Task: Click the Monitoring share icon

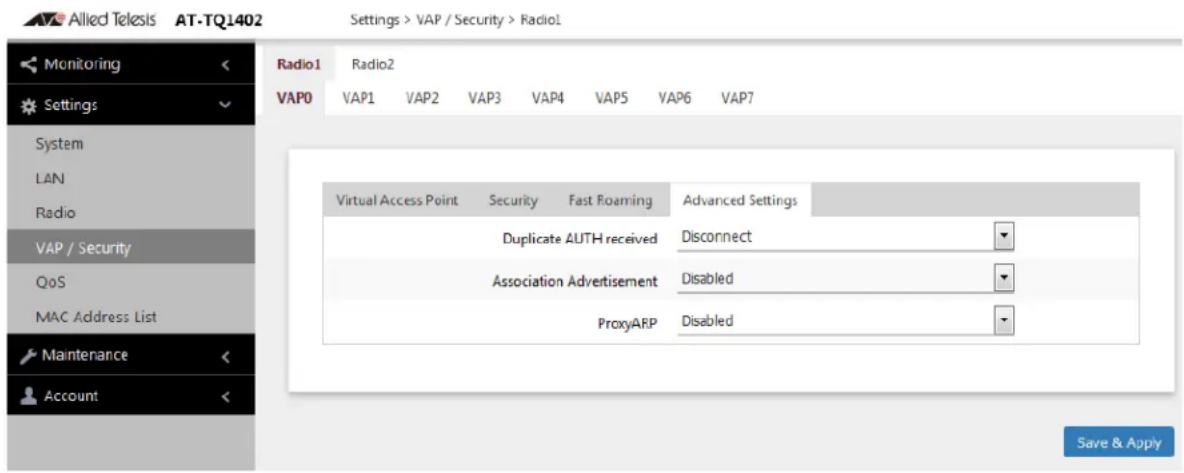Action: coord(31,64)
